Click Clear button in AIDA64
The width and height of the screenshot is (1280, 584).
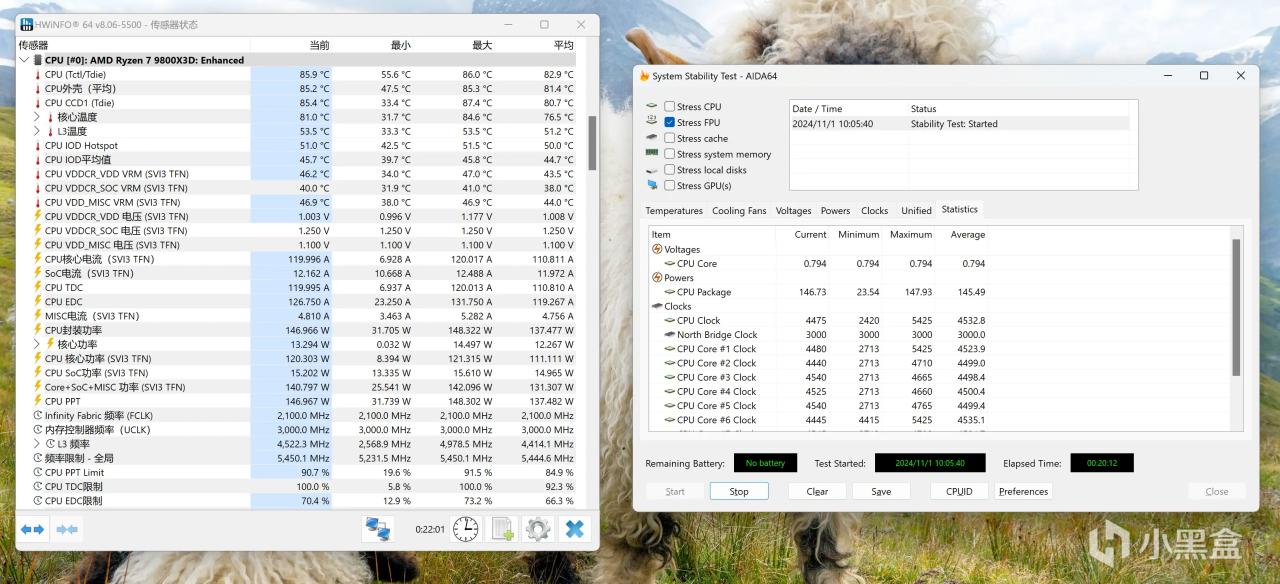(817, 491)
